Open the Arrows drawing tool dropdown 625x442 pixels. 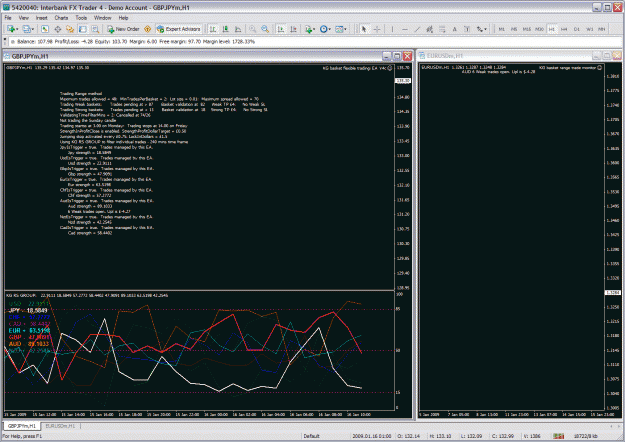point(481,29)
